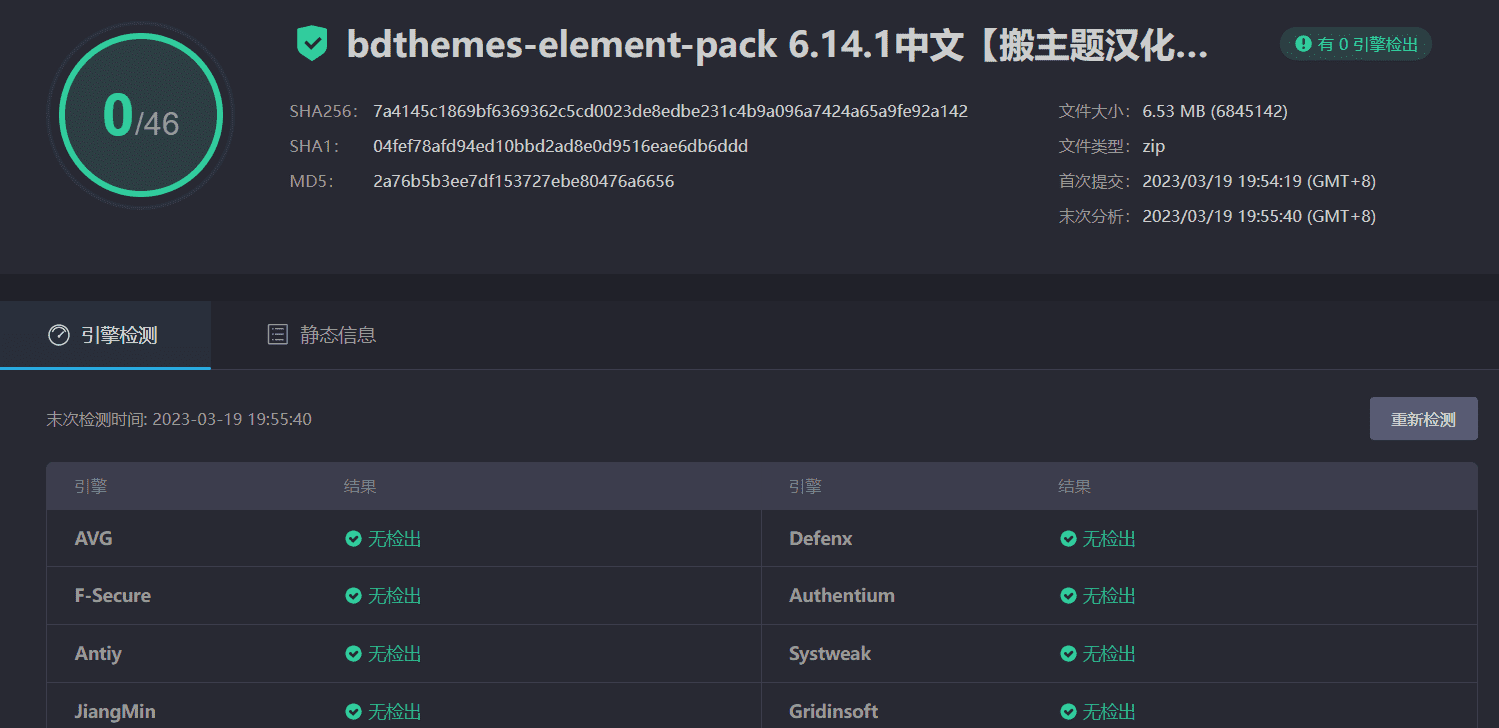This screenshot has width=1499, height=728.
Task: Click the MD5 hash value
Action: coord(523,181)
